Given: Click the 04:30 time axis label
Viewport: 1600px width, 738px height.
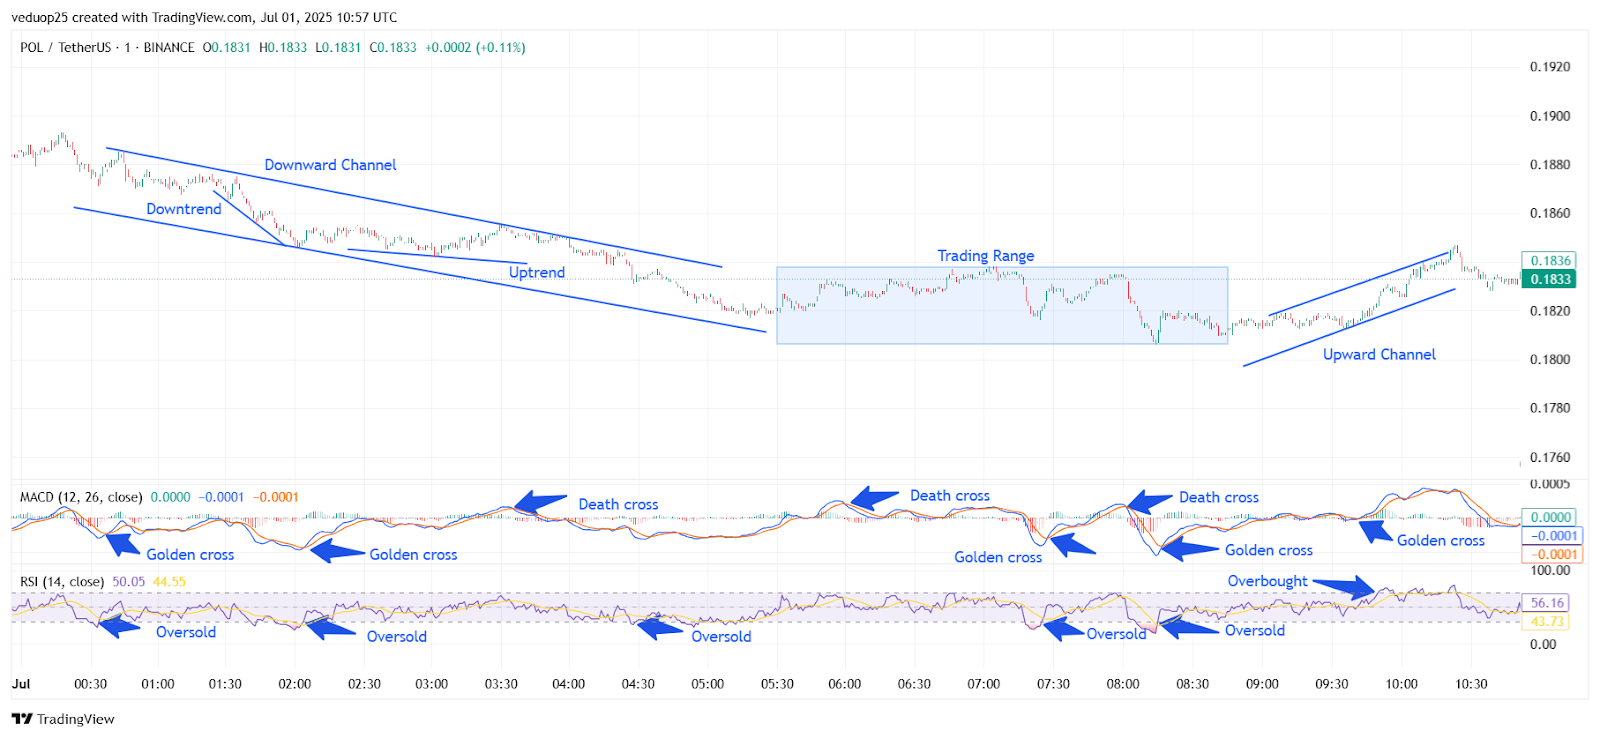Looking at the screenshot, I should pos(638,684).
